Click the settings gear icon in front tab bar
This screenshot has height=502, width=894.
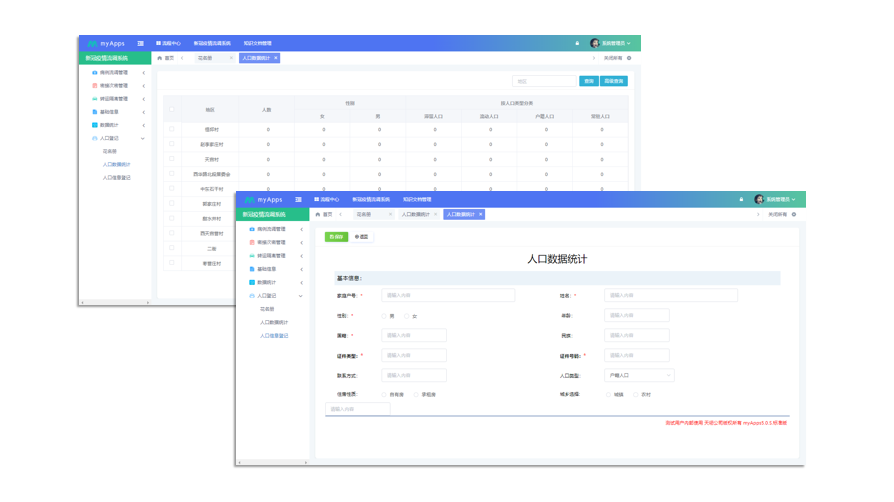[x=794, y=214]
